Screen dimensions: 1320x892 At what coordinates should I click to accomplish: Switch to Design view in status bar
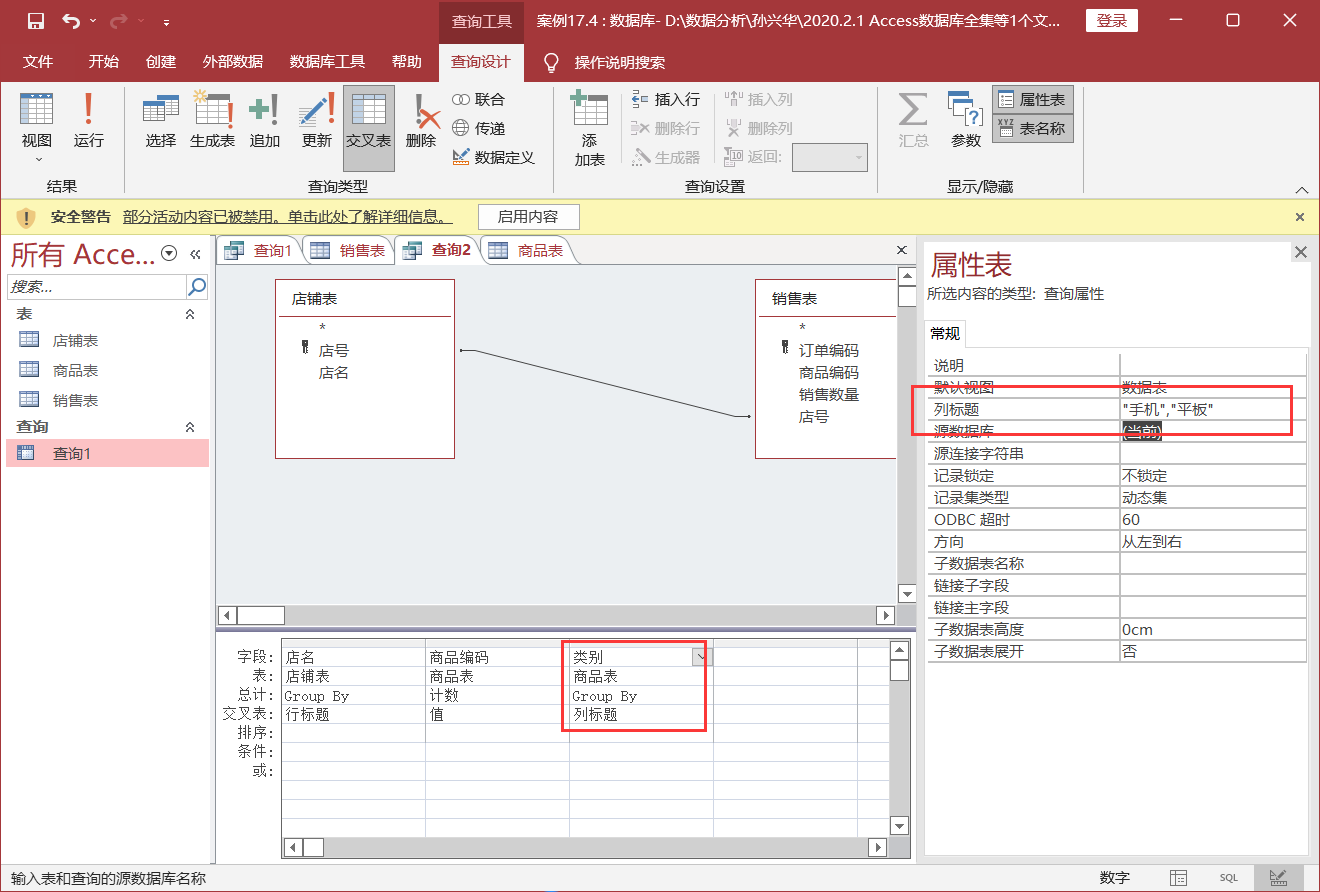point(1278,878)
